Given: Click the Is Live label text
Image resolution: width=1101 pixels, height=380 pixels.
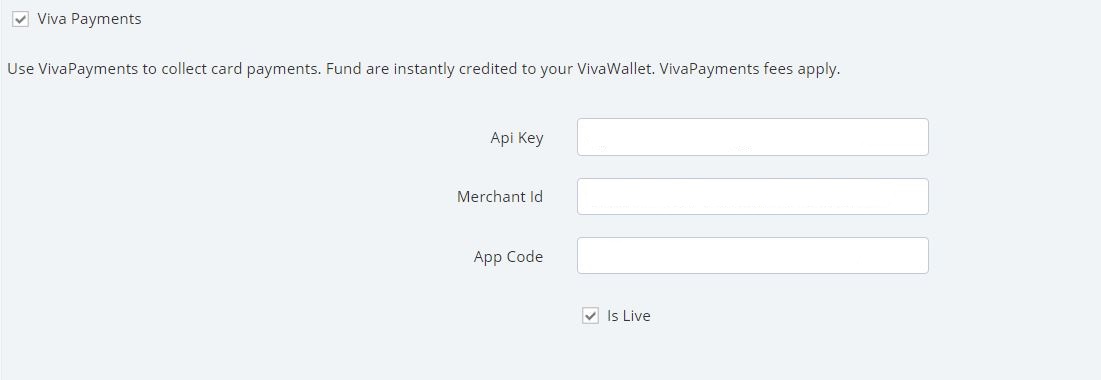Looking at the screenshot, I should point(628,315).
